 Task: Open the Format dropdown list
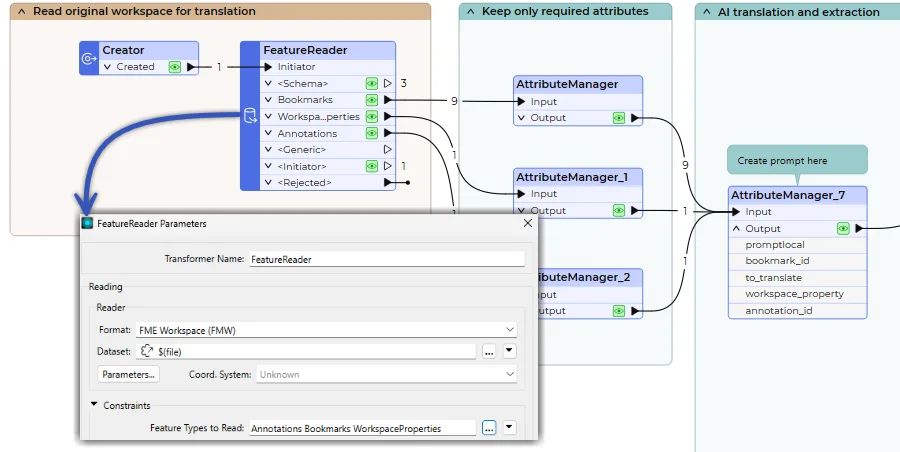[510, 329]
